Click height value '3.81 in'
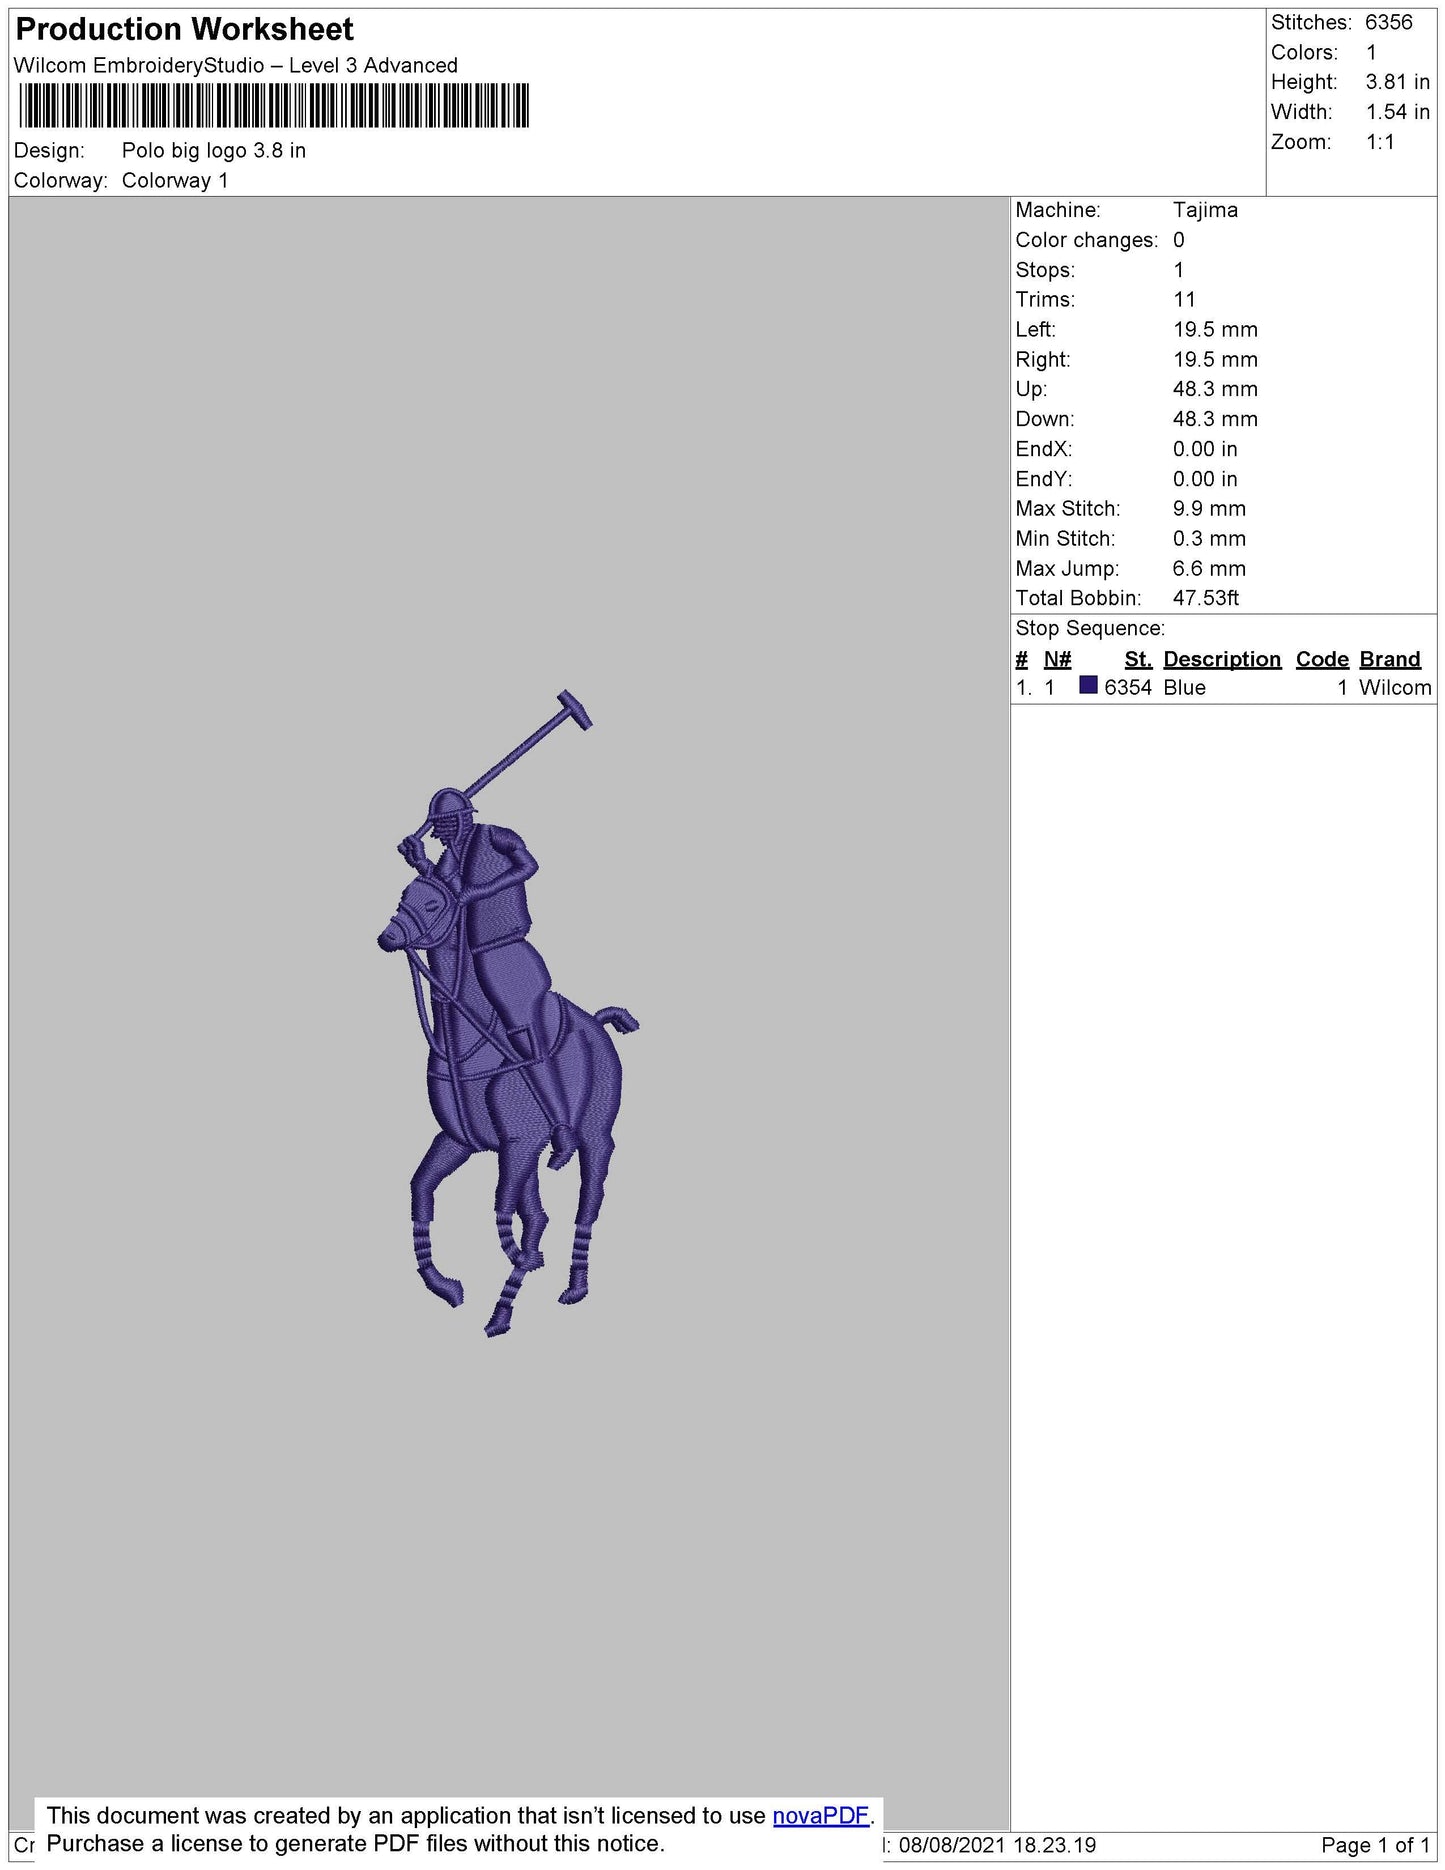This screenshot has width=1445, height=1870. (1398, 83)
